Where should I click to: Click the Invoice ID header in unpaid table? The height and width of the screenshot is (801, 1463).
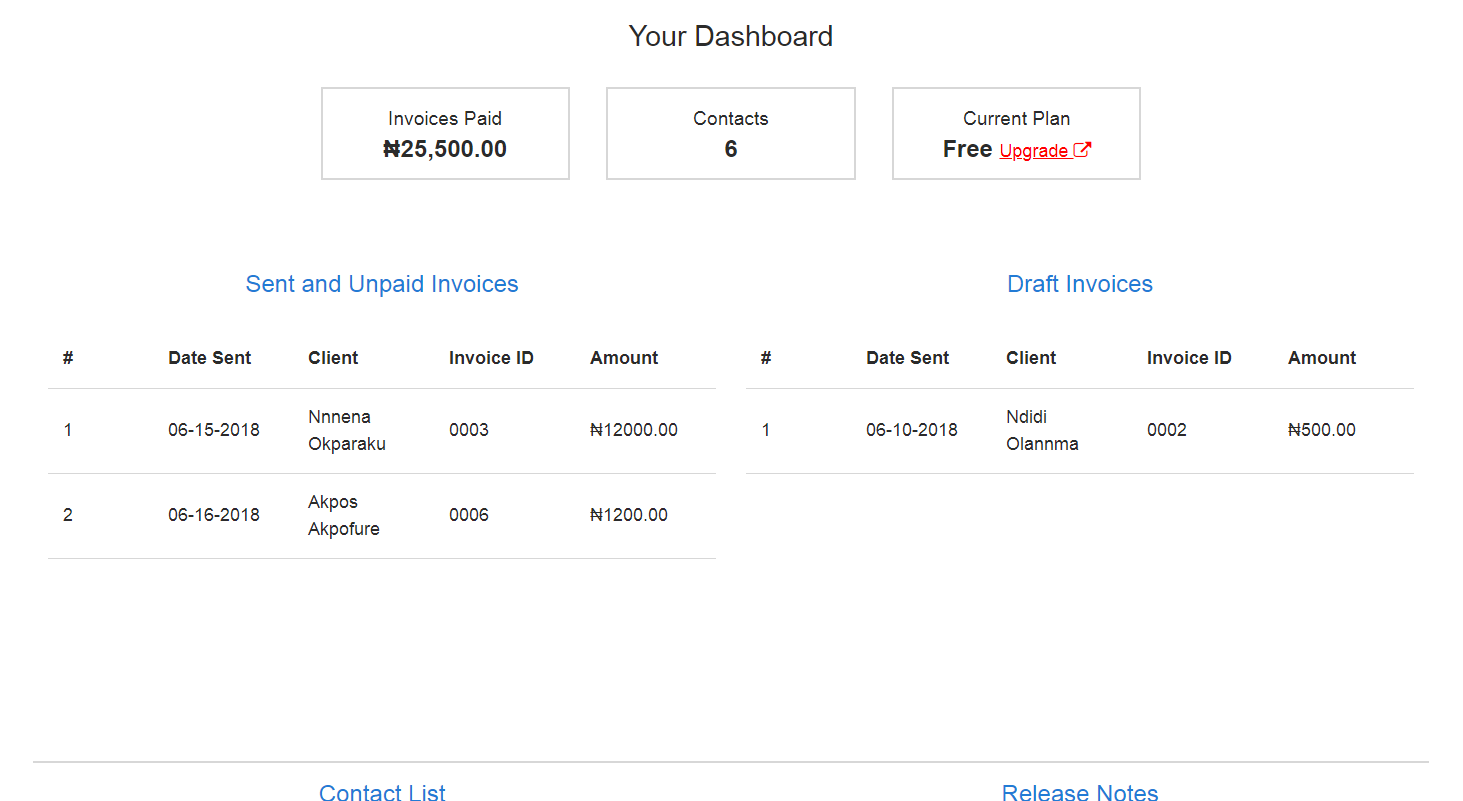tap(491, 358)
